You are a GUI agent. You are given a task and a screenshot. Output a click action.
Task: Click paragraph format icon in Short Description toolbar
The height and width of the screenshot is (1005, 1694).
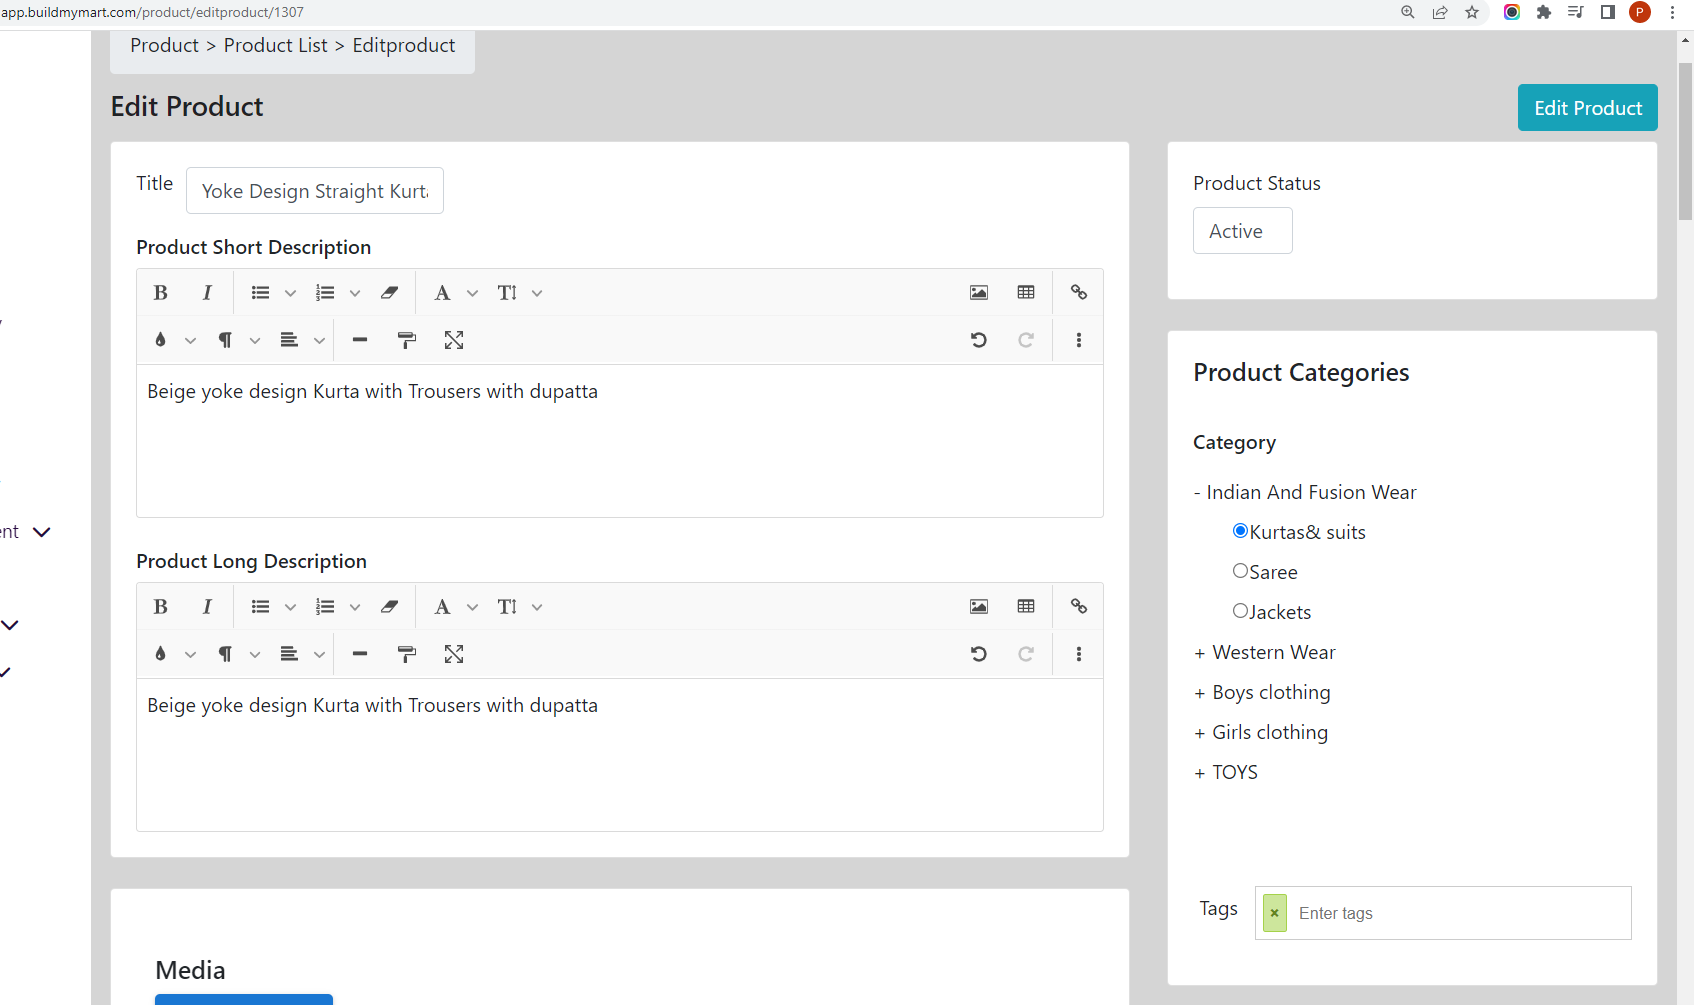pyautogui.click(x=225, y=340)
